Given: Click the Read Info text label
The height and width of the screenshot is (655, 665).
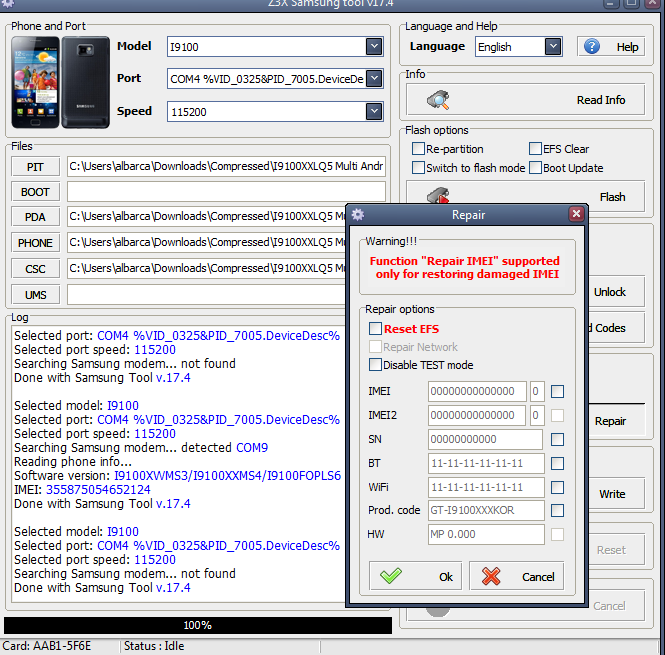Looking at the screenshot, I should tap(601, 100).
